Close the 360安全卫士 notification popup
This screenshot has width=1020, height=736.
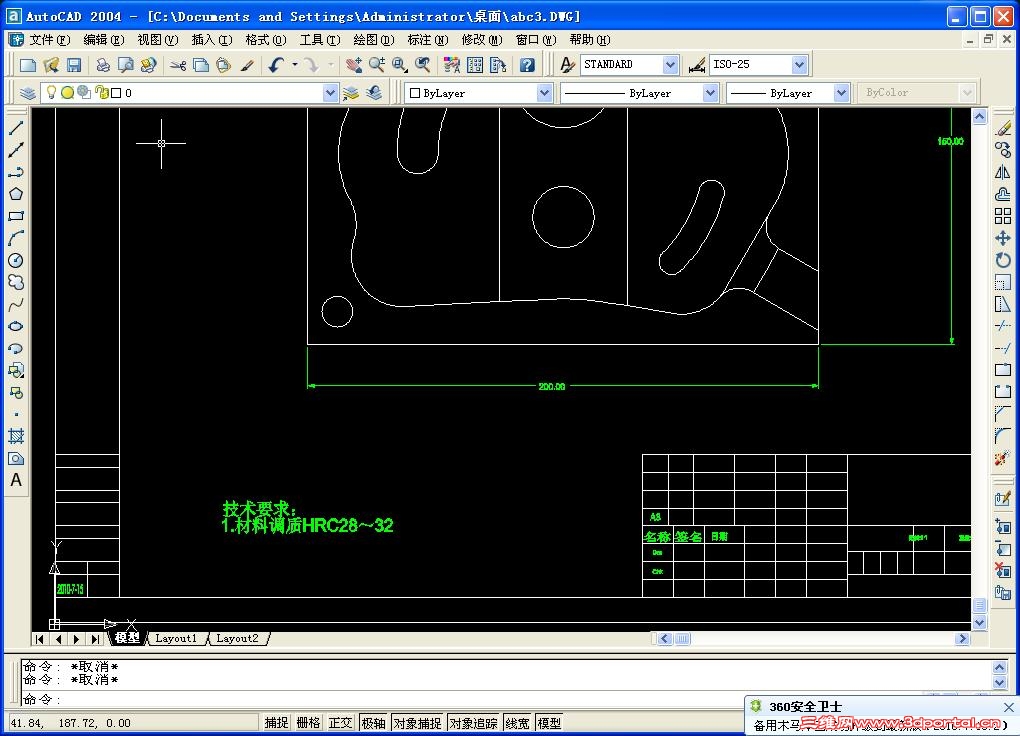click(x=1008, y=707)
